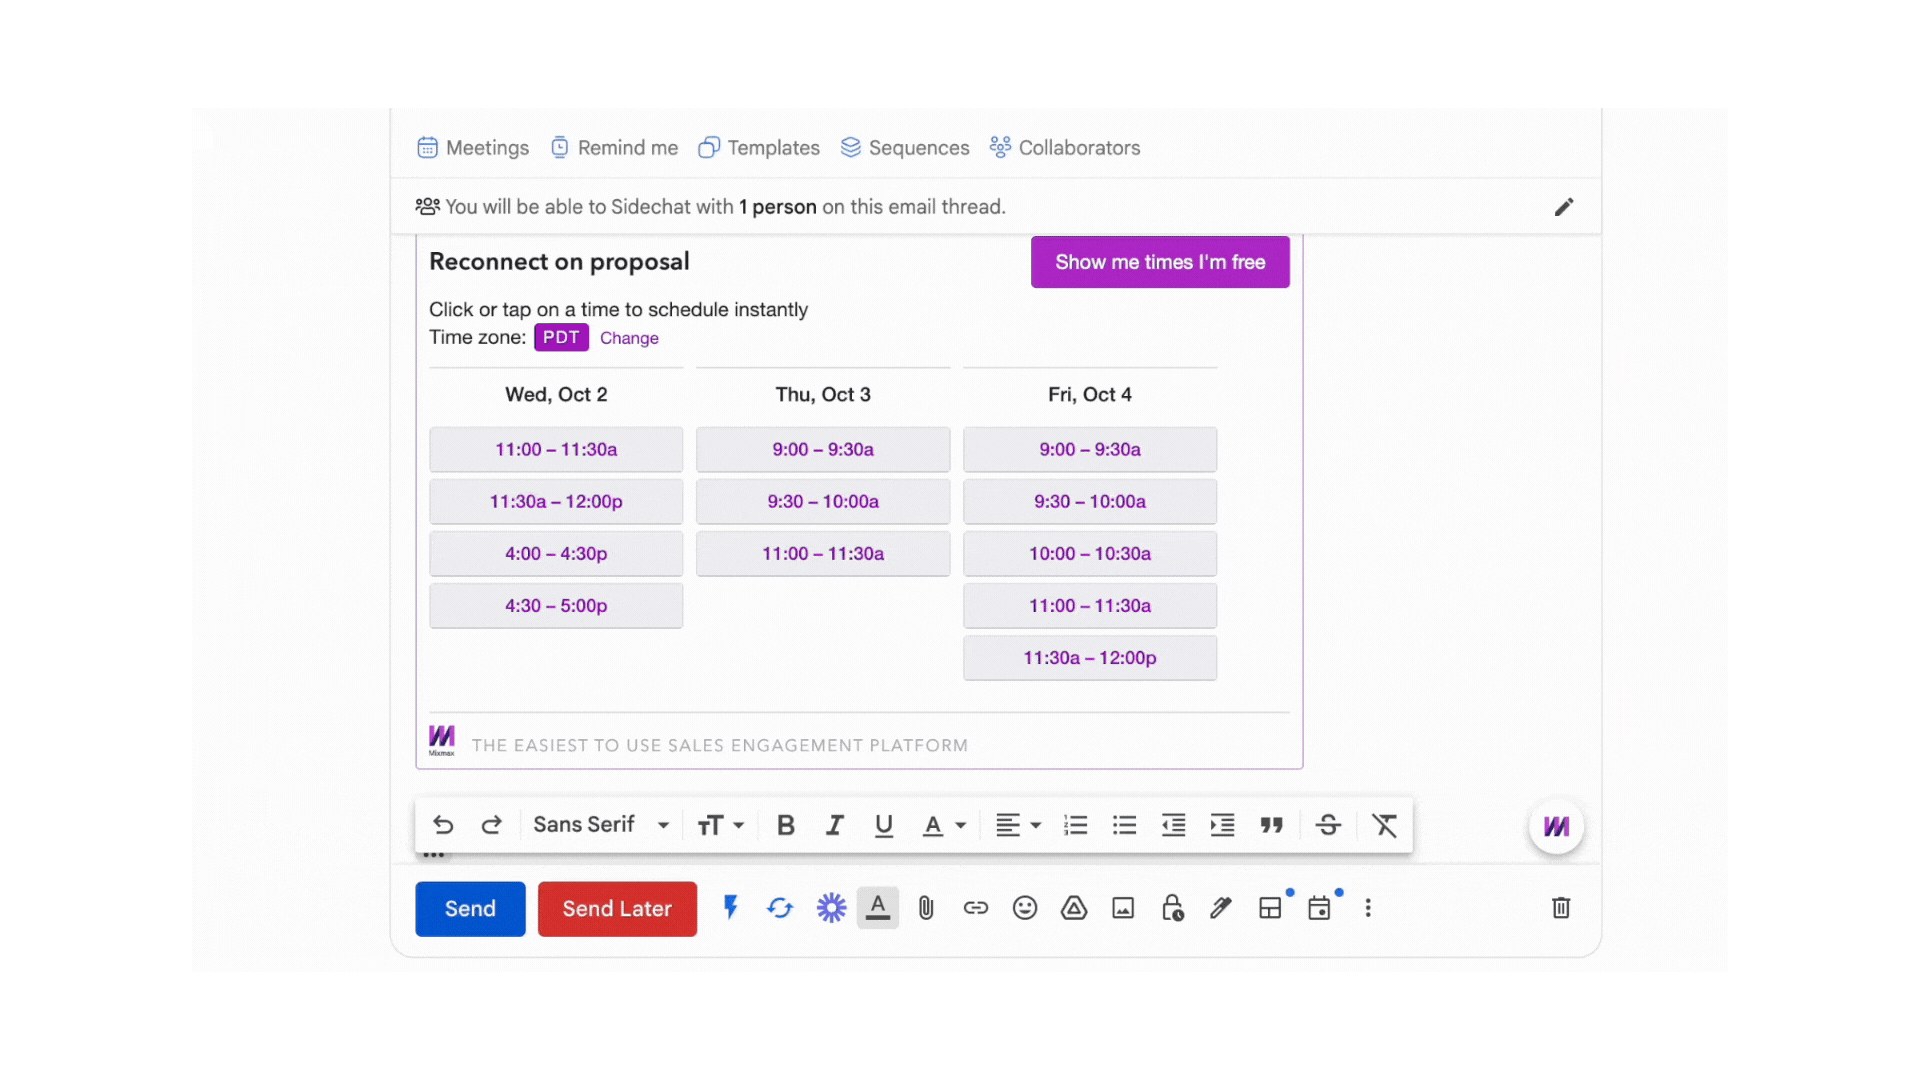Viewport: 1920px width, 1080px height.
Task: Toggle confidential mode lock icon
Action: 1172,907
